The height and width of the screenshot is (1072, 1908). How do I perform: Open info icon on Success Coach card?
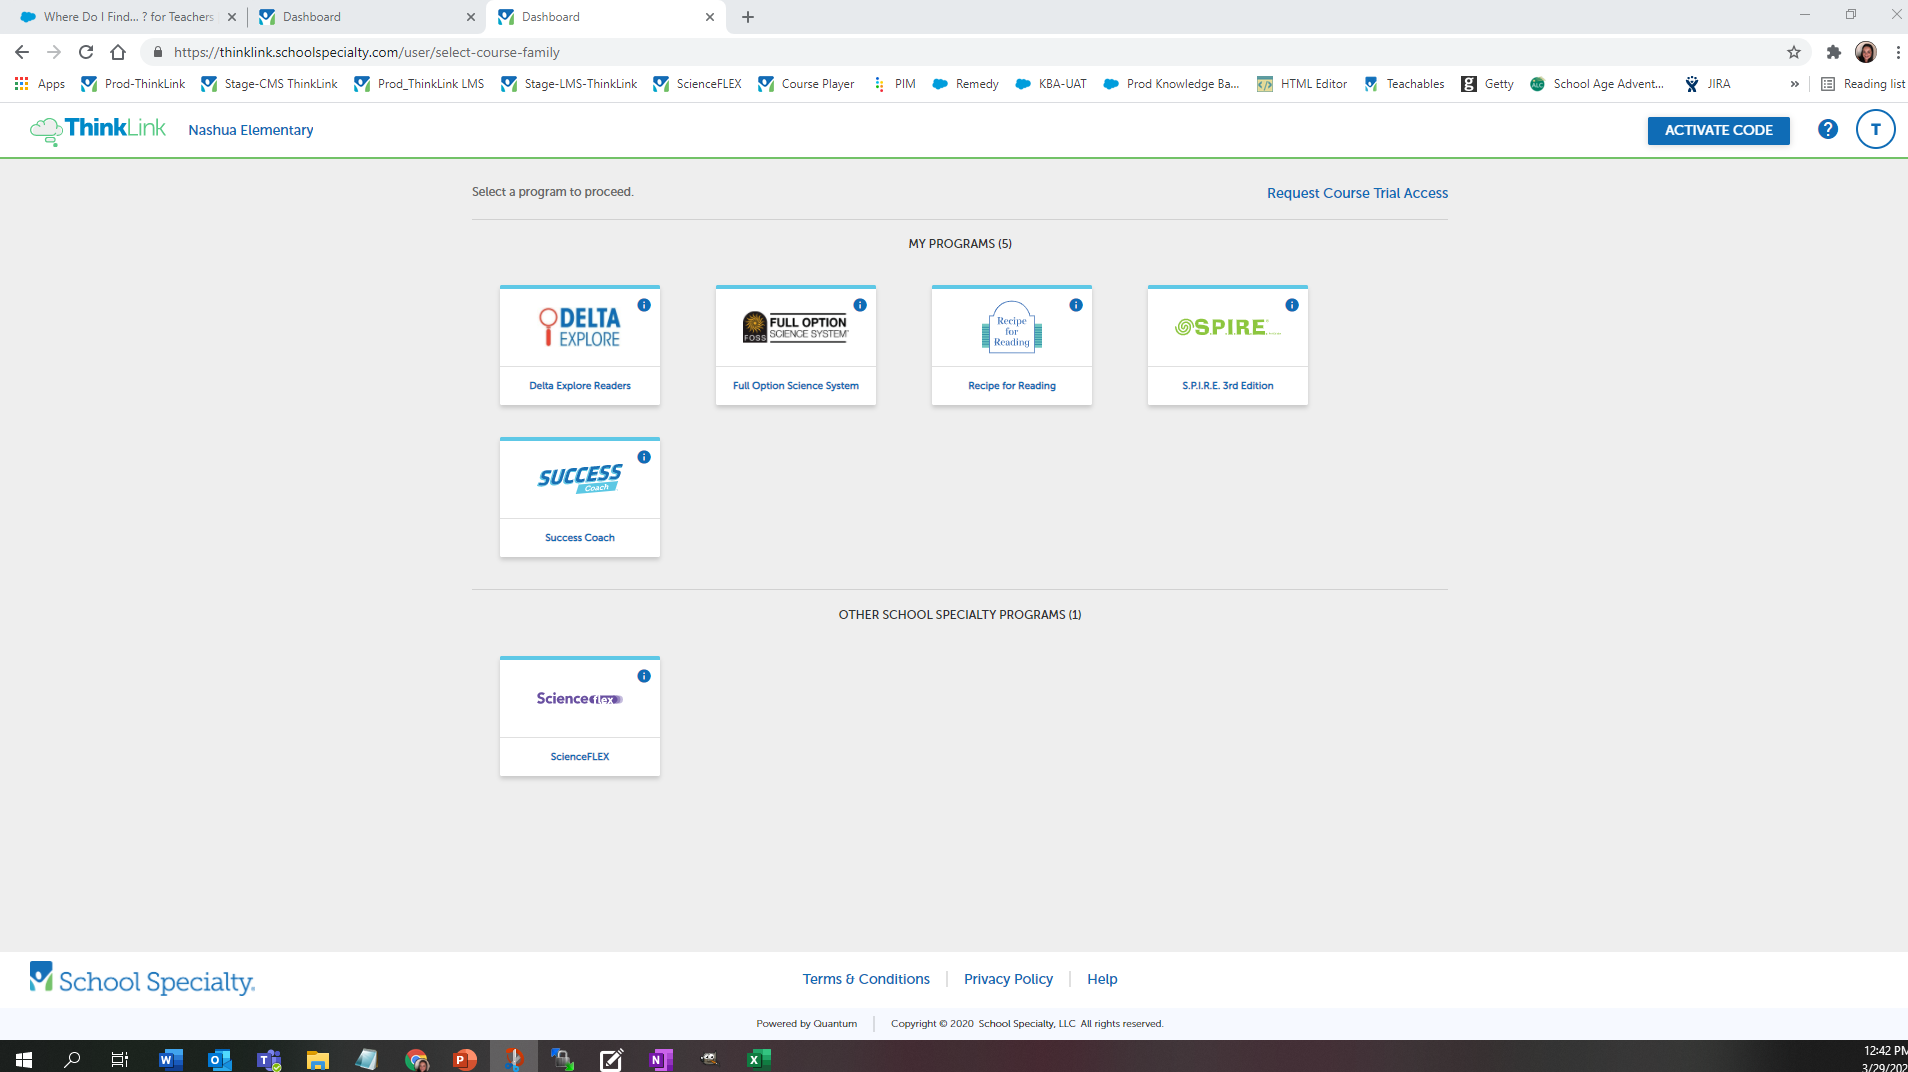[x=644, y=457]
